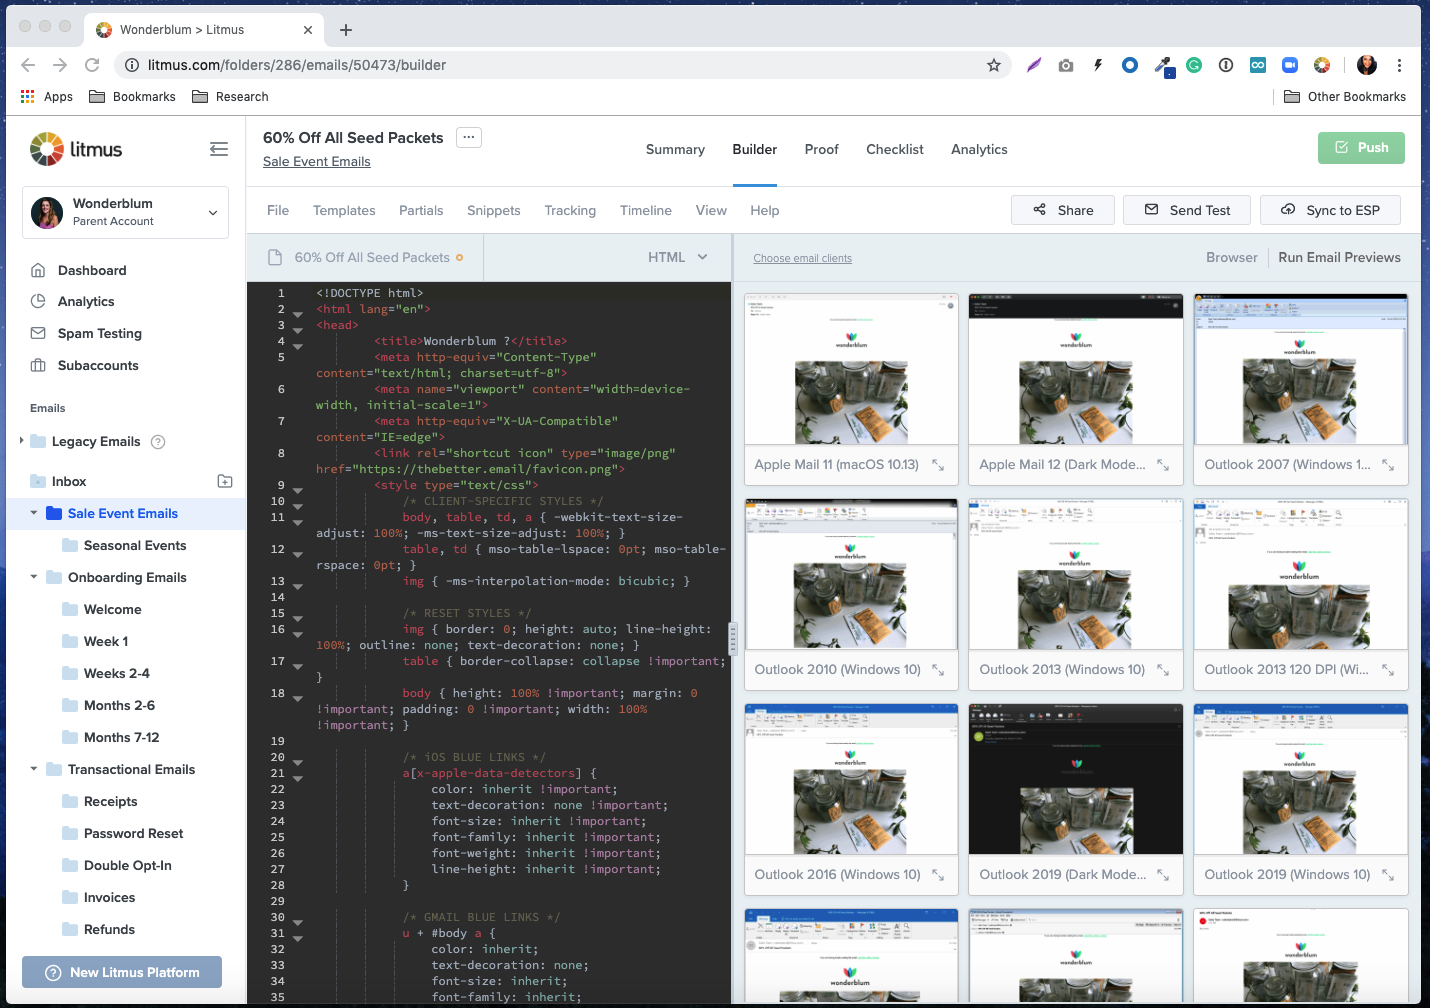Switch to the Checklist tab

click(x=894, y=149)
